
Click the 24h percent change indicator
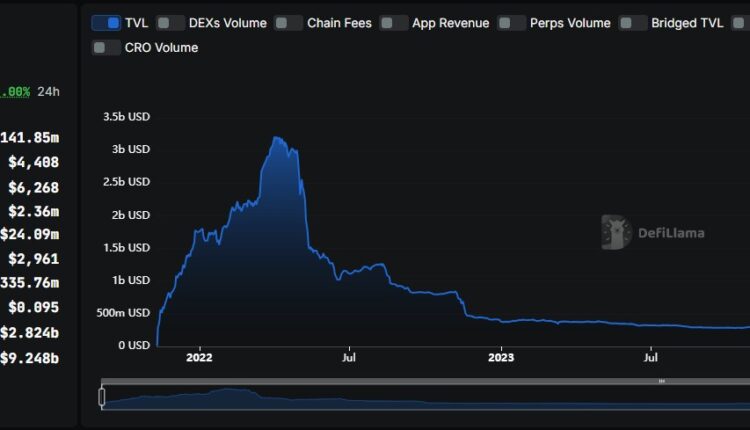coord(30,91)
